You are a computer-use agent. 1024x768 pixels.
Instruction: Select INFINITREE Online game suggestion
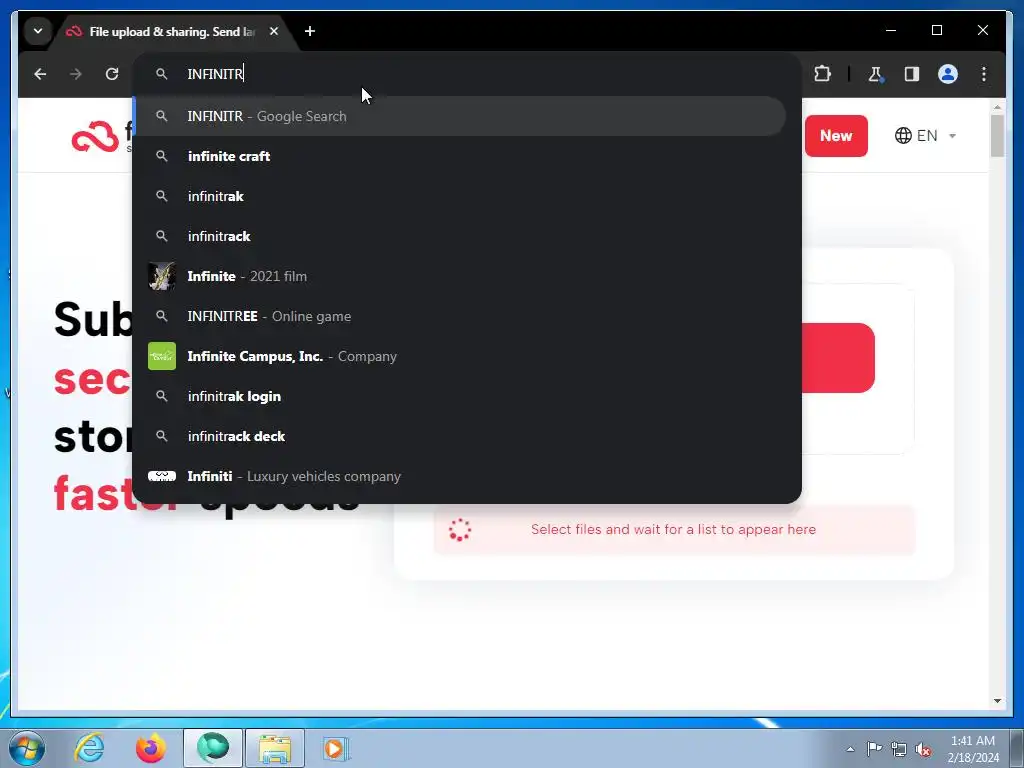tap(459, 316)
